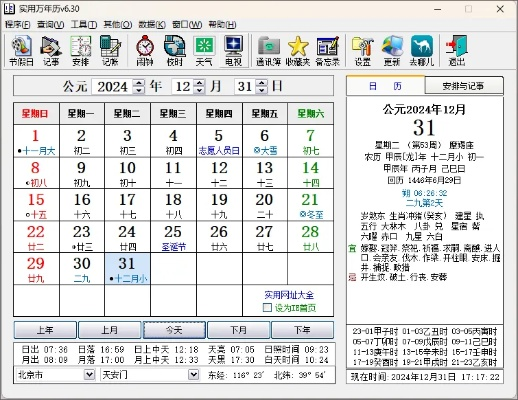Click the 星期日 column header
Screen dimensions: 518x400
click(x=36, y=114)
